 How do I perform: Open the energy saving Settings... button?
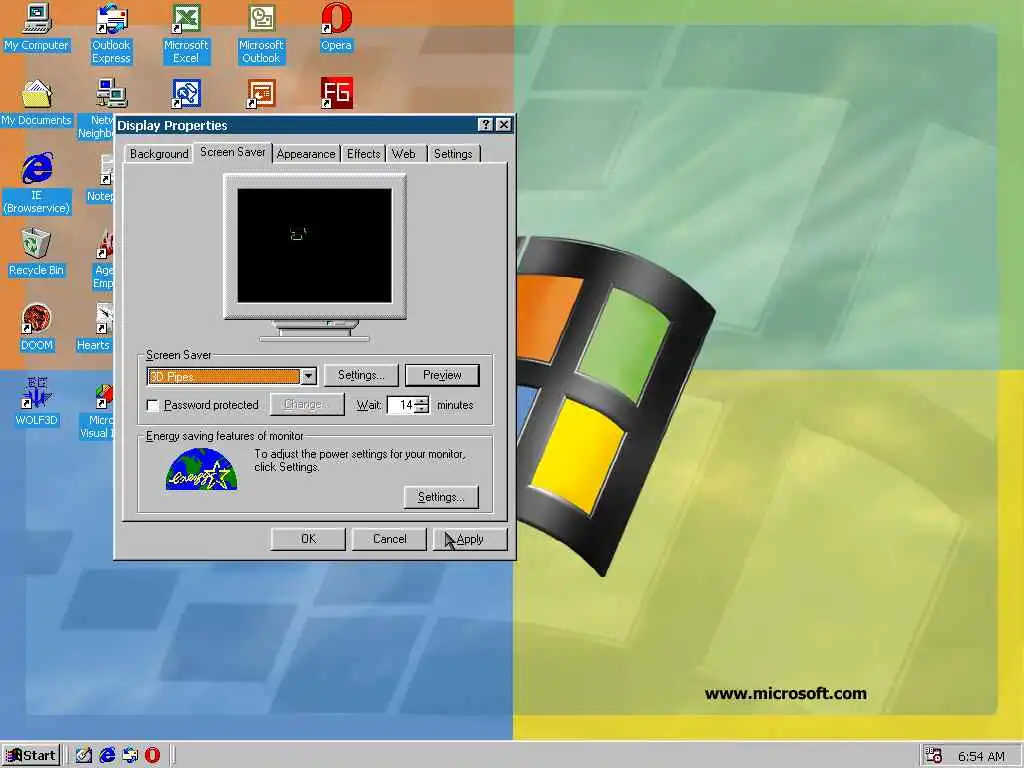tap(441, 498)
